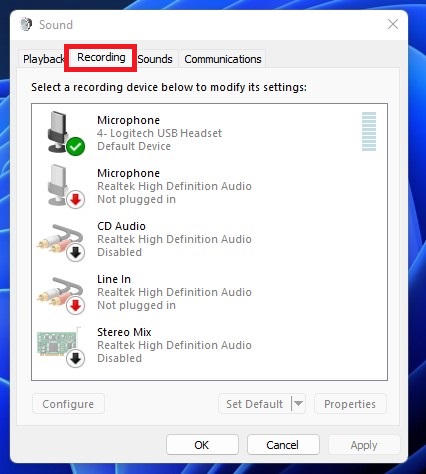Open the Set Default dropdown arrow

[298, 404]
